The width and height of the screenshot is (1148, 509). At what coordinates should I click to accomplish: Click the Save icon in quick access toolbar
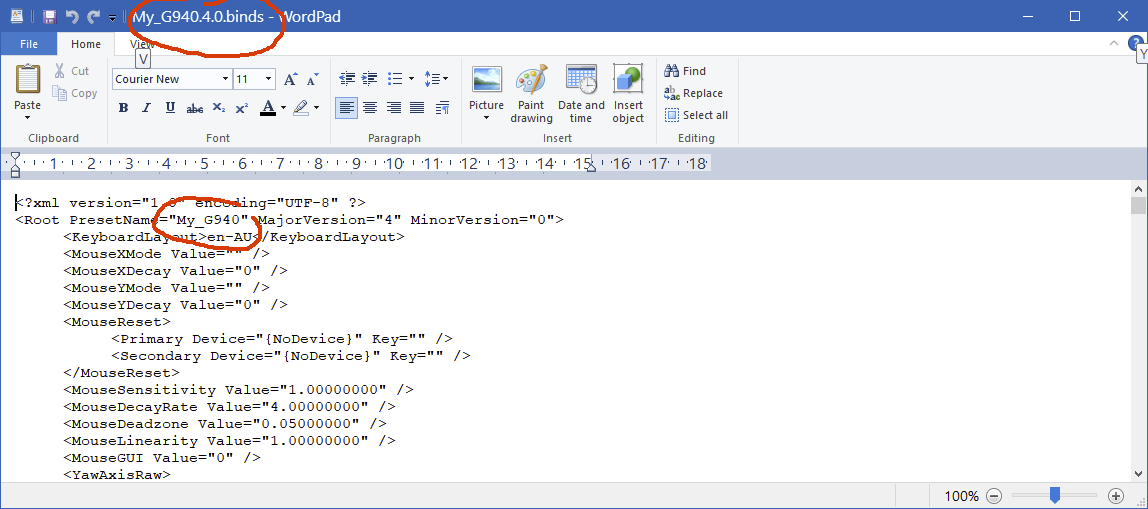tap(50, 16)
